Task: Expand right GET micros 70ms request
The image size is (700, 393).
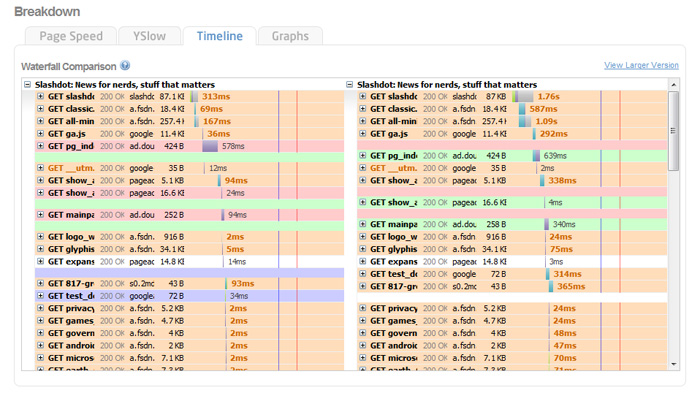Action: (x=362, y=358)
